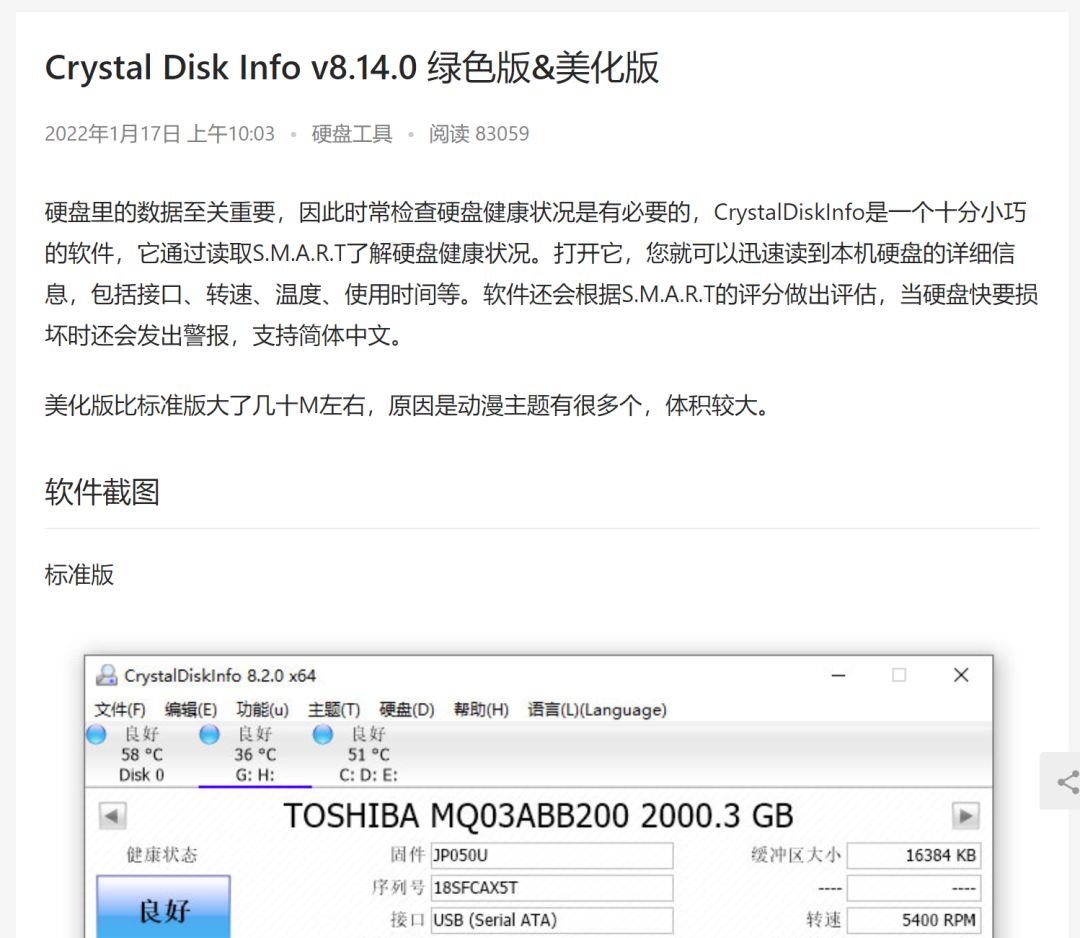Click the 36 °C temperature of G: H:
1080x938 pixels.
point(255,755)
